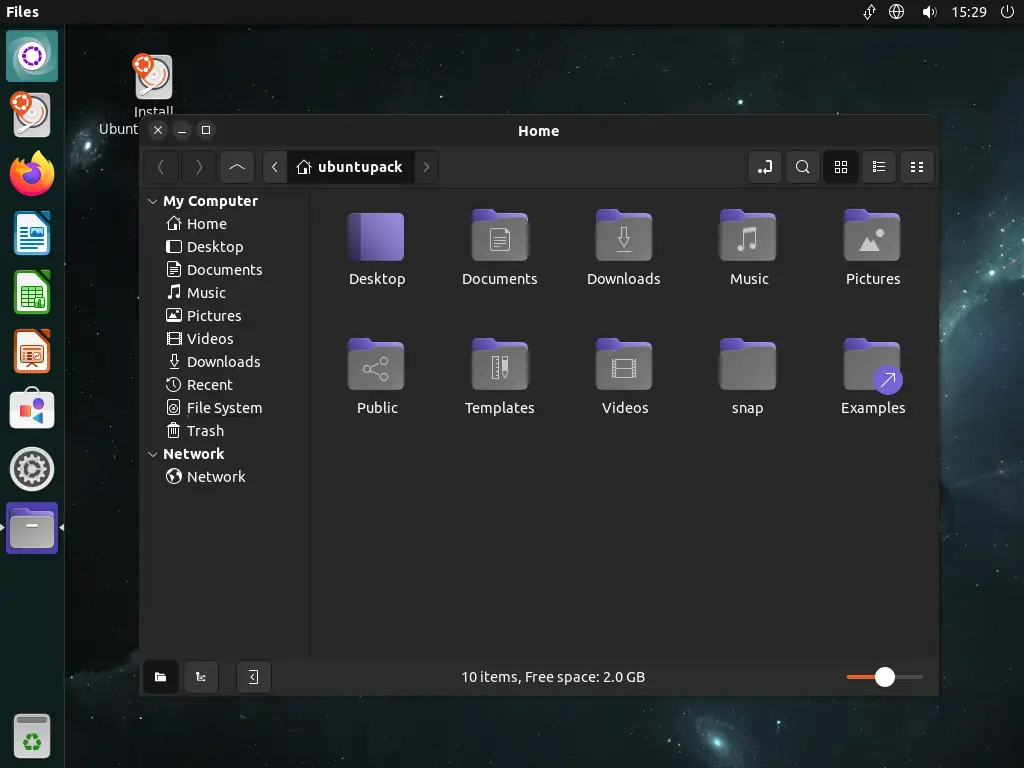The width and height of the screenshot is (1024, 768).
Task: Switch to icon view
Action: 841,167
